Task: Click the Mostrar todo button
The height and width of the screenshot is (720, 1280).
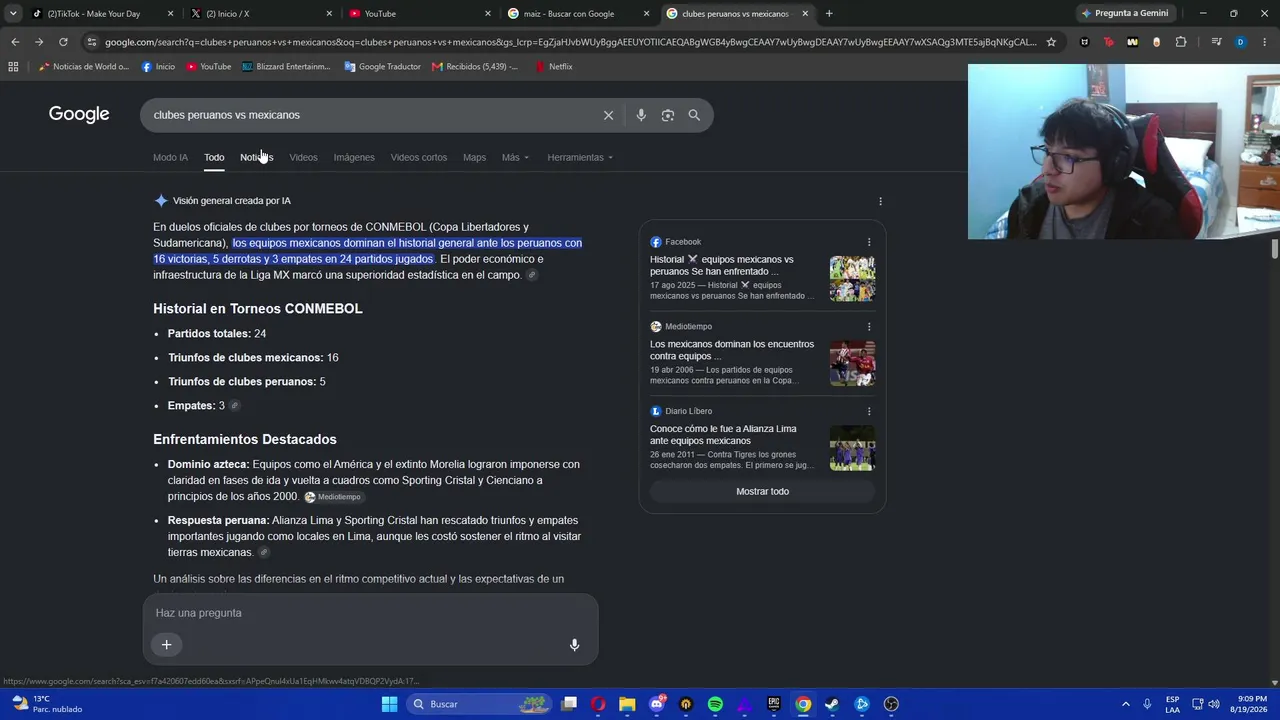Action: (762, 491)
